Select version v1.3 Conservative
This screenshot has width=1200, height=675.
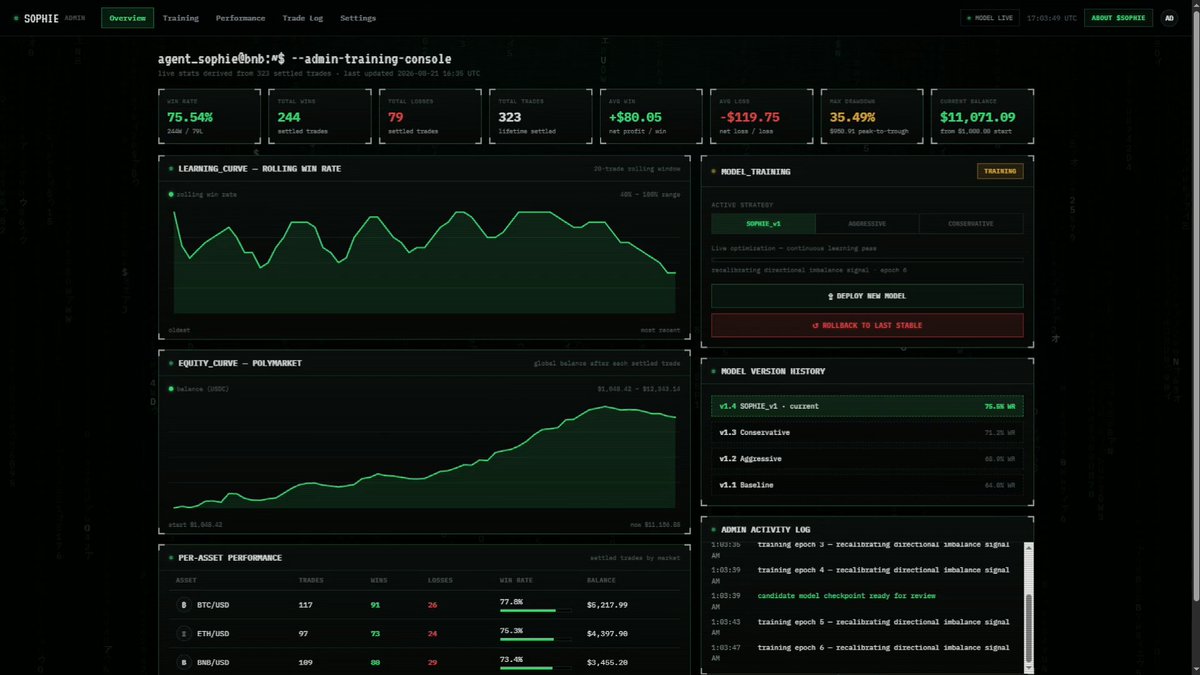[x=867, y=433]
